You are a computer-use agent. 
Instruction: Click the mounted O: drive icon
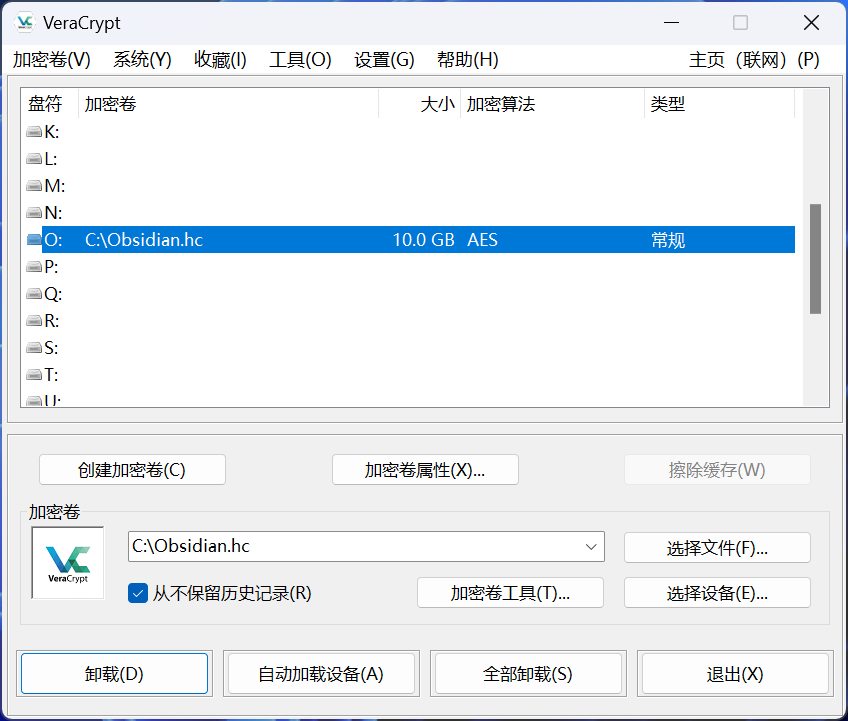[34, 240]
